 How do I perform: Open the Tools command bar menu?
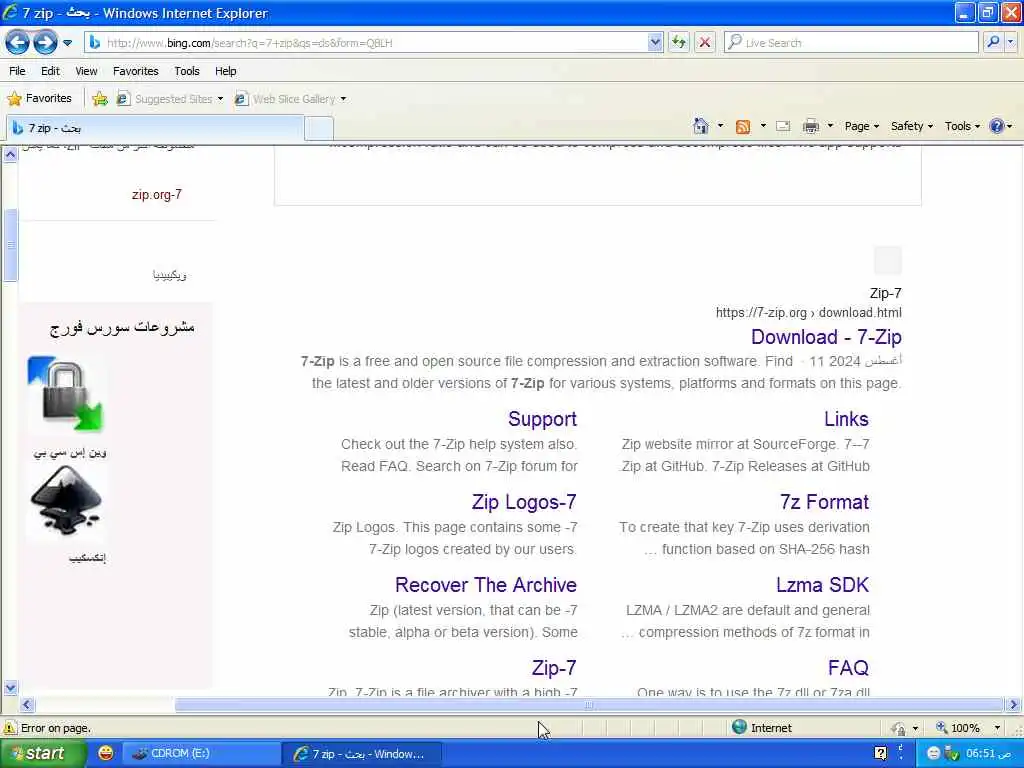962,127
